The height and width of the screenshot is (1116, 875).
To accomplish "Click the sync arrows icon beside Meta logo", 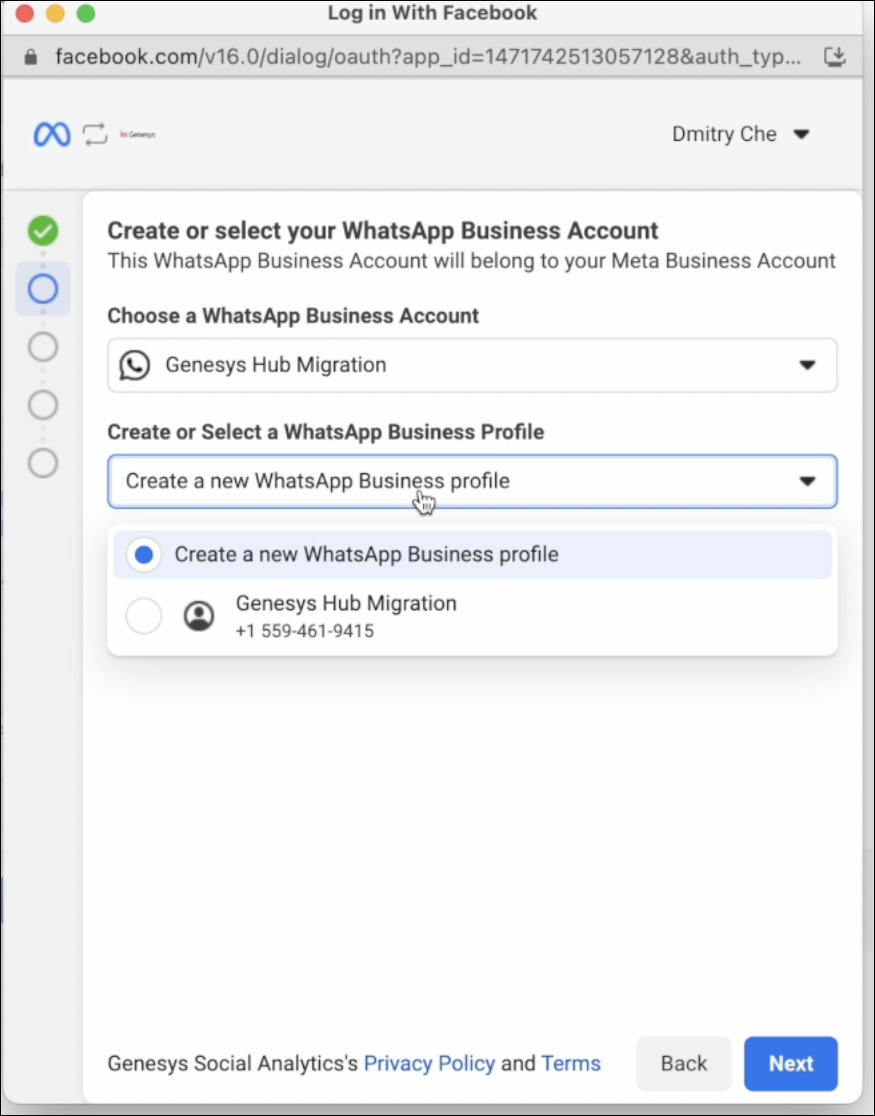I will (95, 134).
